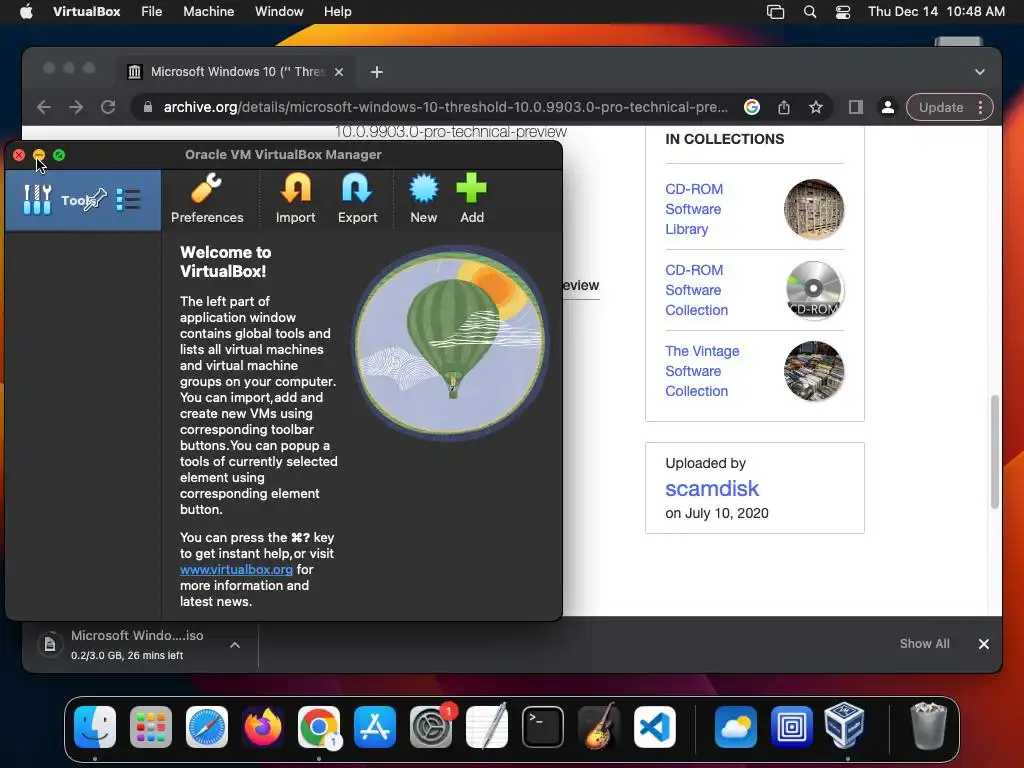Screen dimensions: 1024x768
Task: Open VirtualBox from the Dock
Action: pos(844,726)
